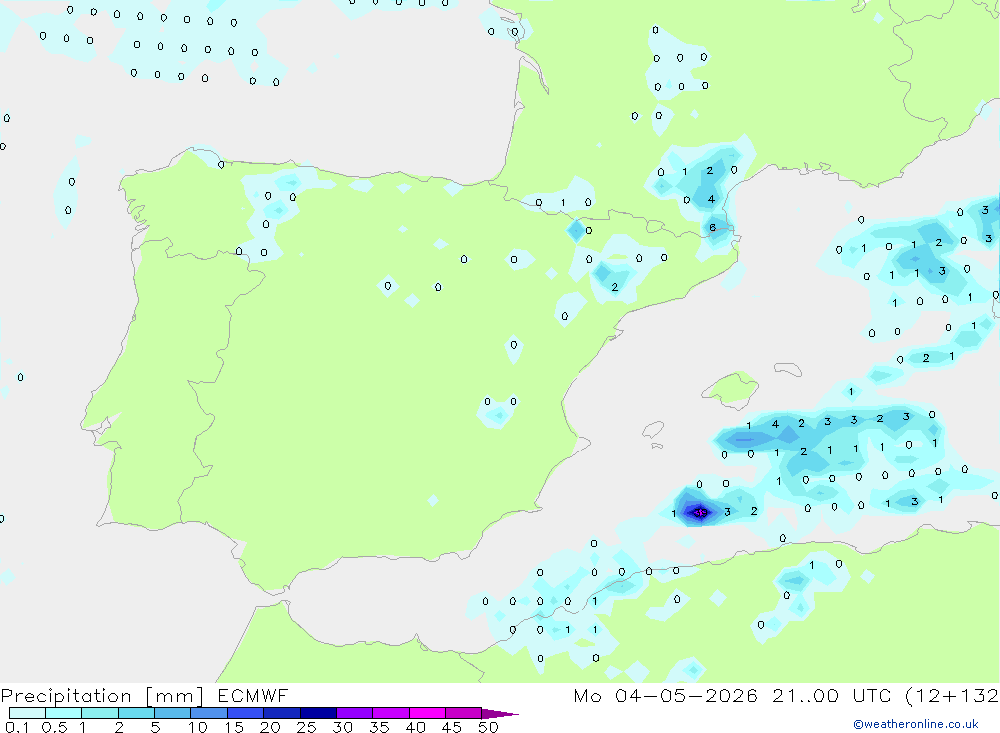The height and width of the screenshot is (733, 1000).
Task: Click the legend label '15'
Action: point(234,727)
